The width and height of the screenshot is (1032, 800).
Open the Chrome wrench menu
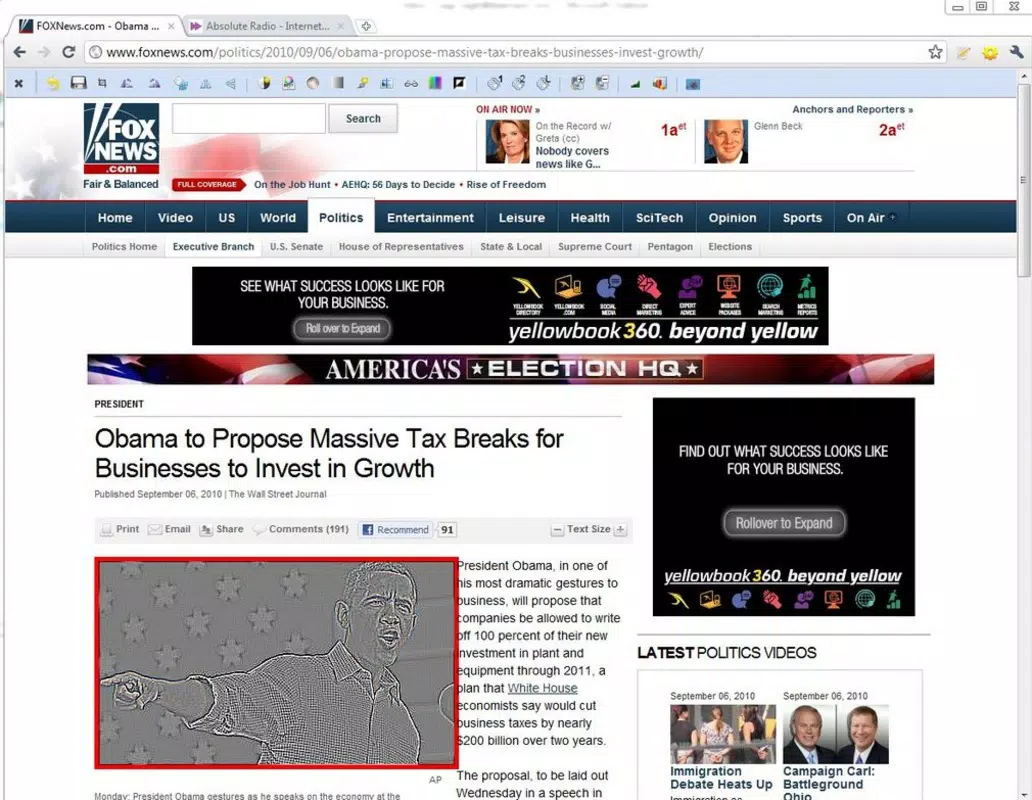(1016, 52)
